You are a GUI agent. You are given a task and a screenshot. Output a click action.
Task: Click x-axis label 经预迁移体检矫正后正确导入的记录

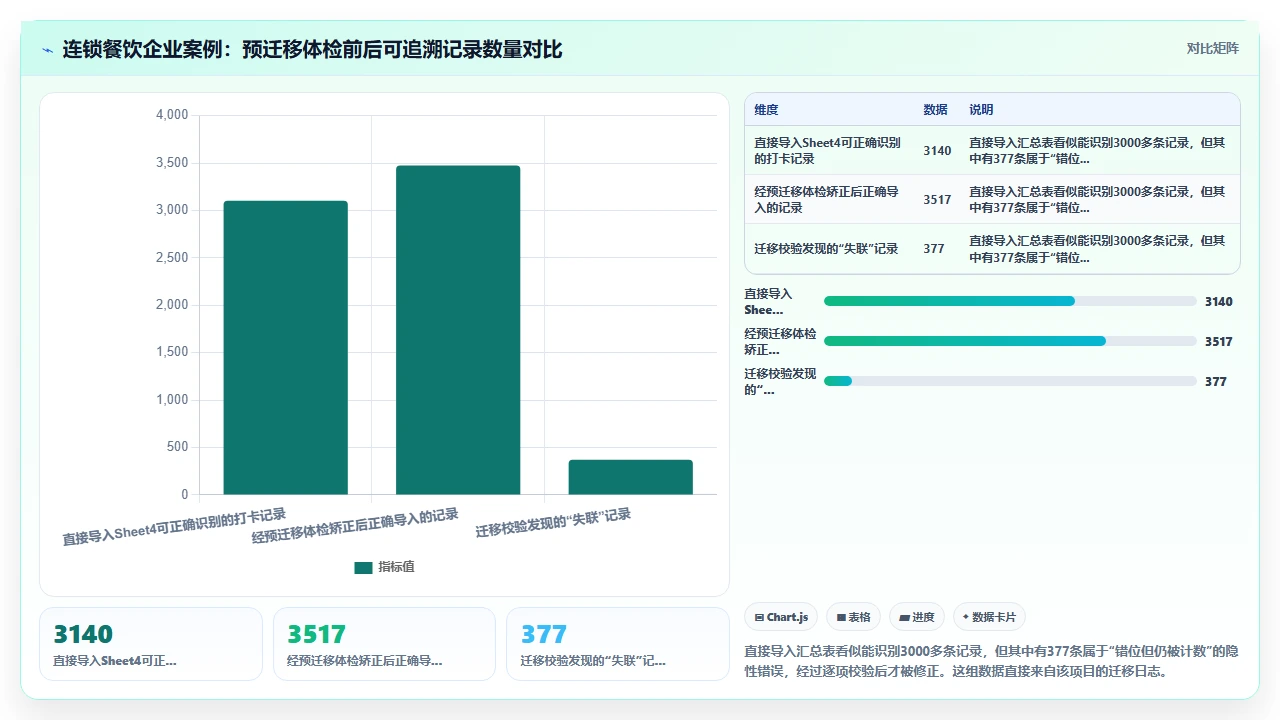pos(355,526)
